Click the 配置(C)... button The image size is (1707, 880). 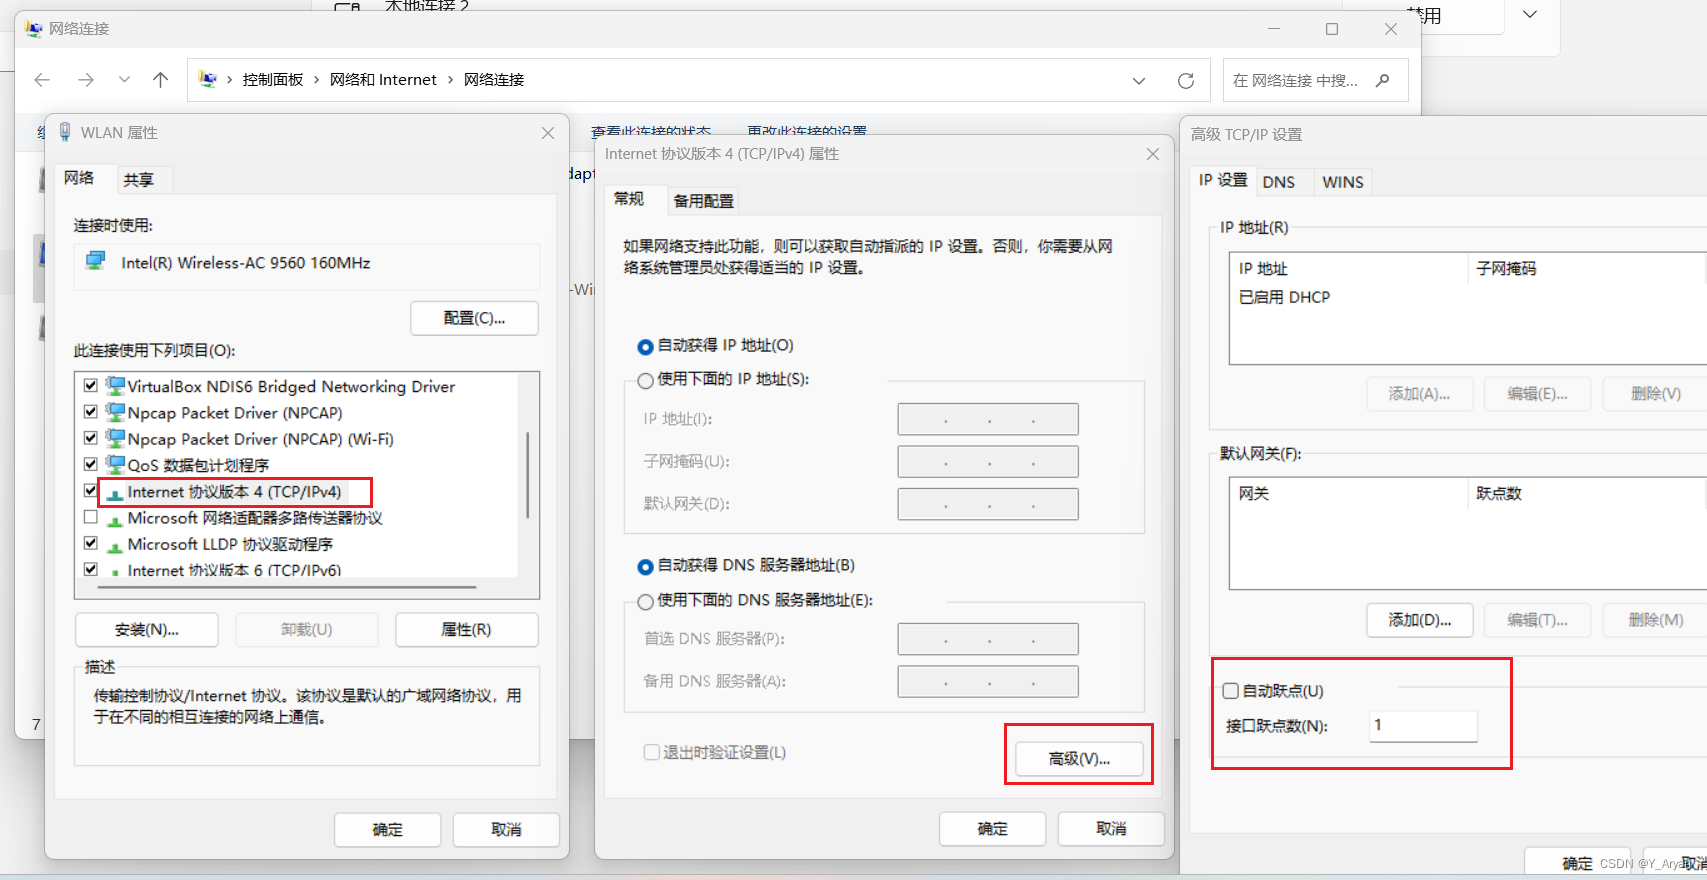pyautogui.click(x=474, y=318)
